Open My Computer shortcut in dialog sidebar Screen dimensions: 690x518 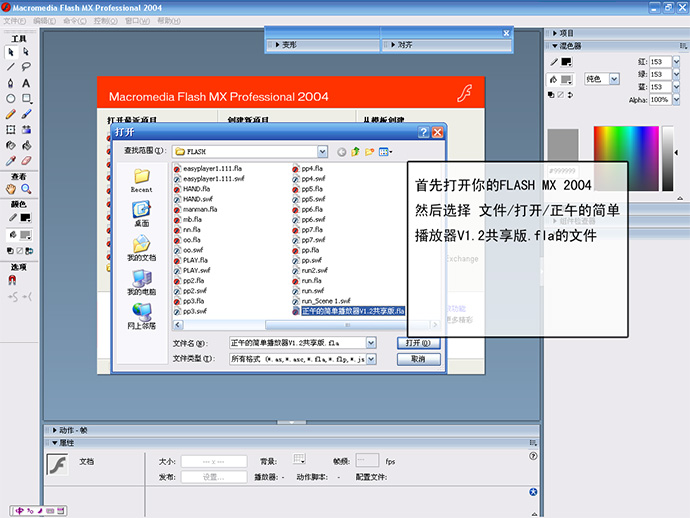[x=142, y=282]
